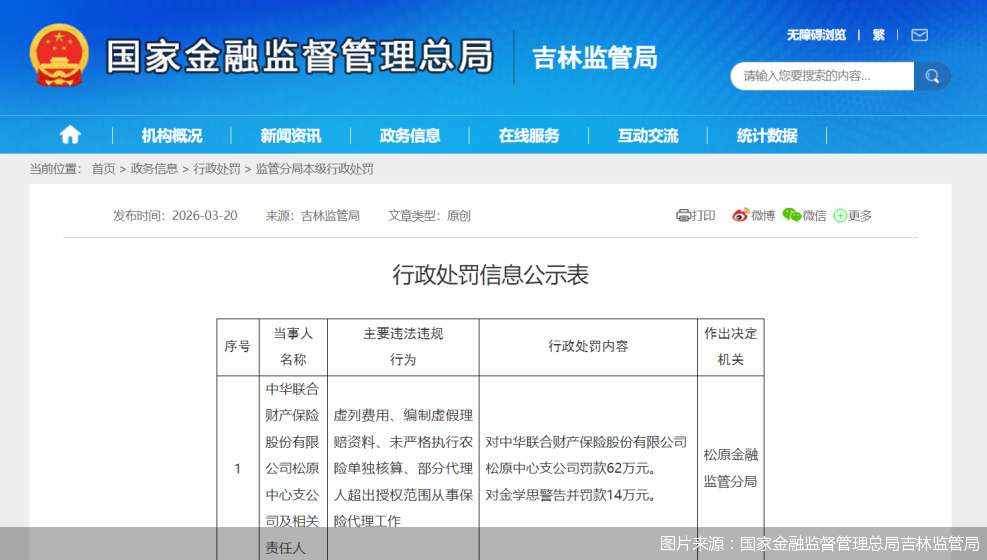Click the 中华联合财产保险 party name cell
Screen dimensions: 987x560
point(293,468)
